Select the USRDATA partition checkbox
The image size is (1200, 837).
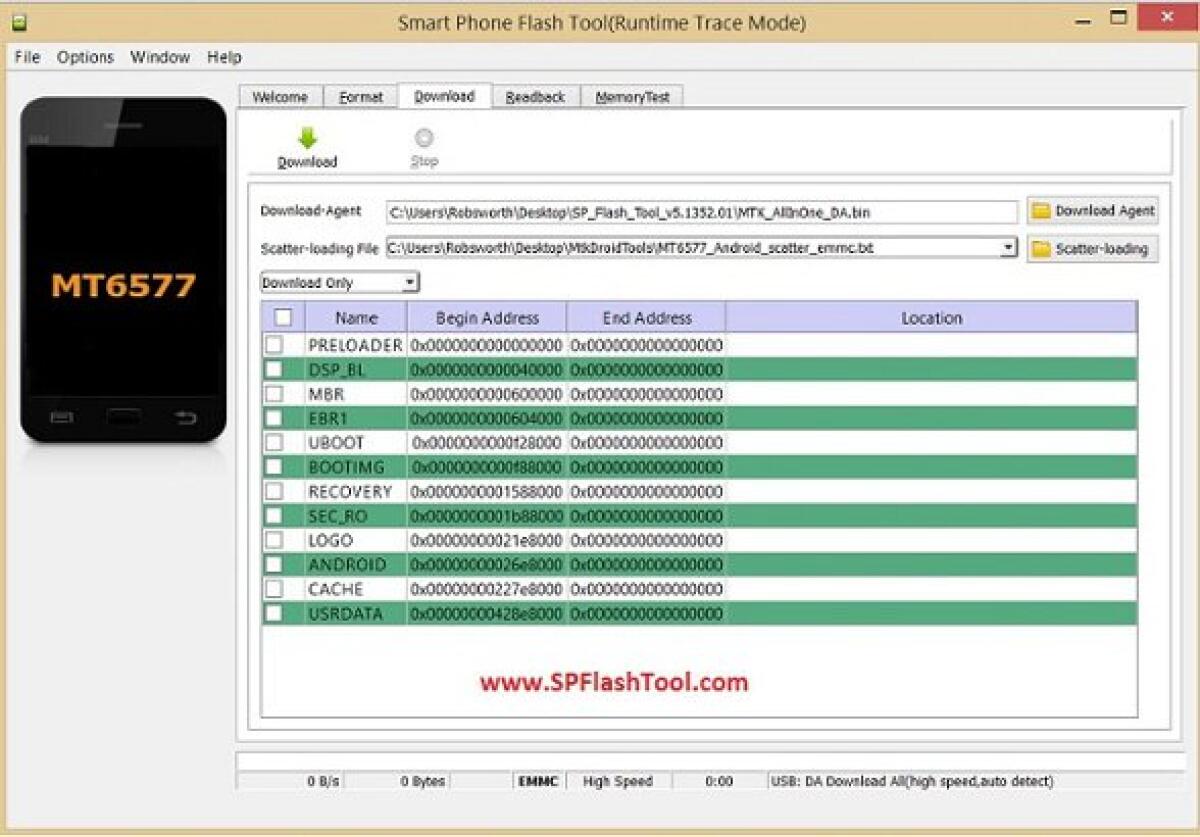pos(274,613)
